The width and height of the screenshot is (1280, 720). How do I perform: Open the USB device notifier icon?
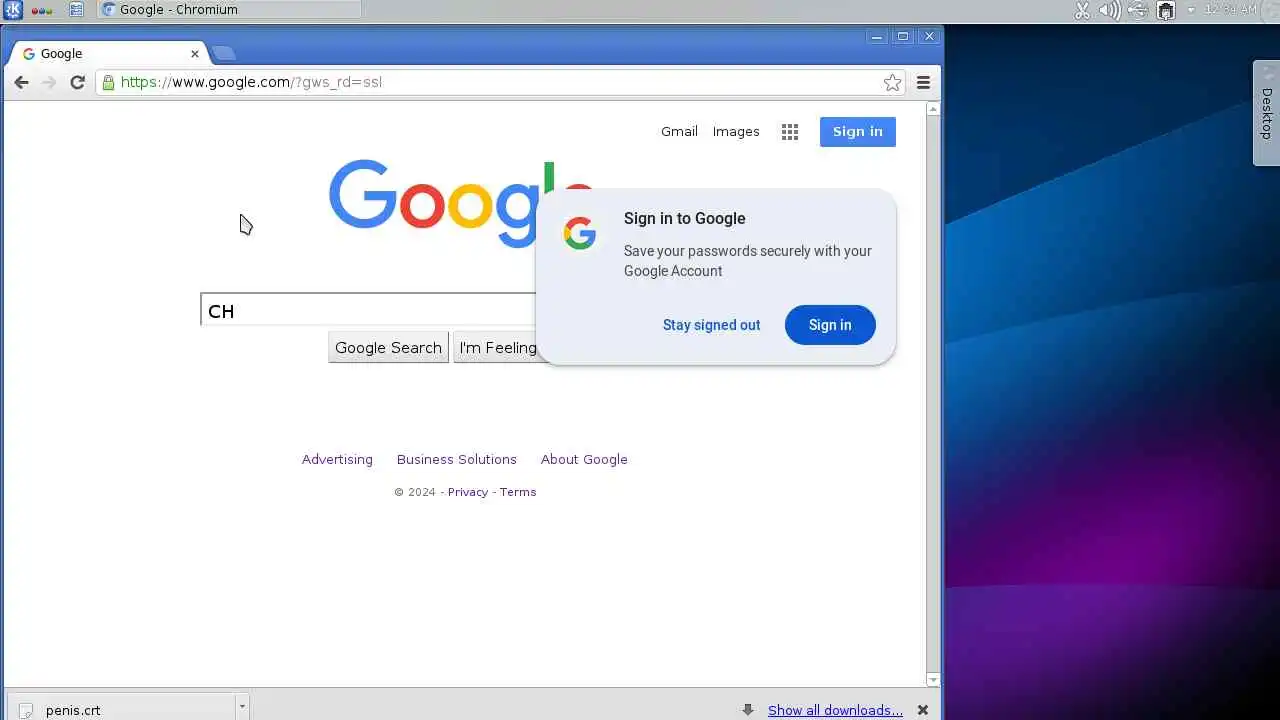coord(1137,10)
